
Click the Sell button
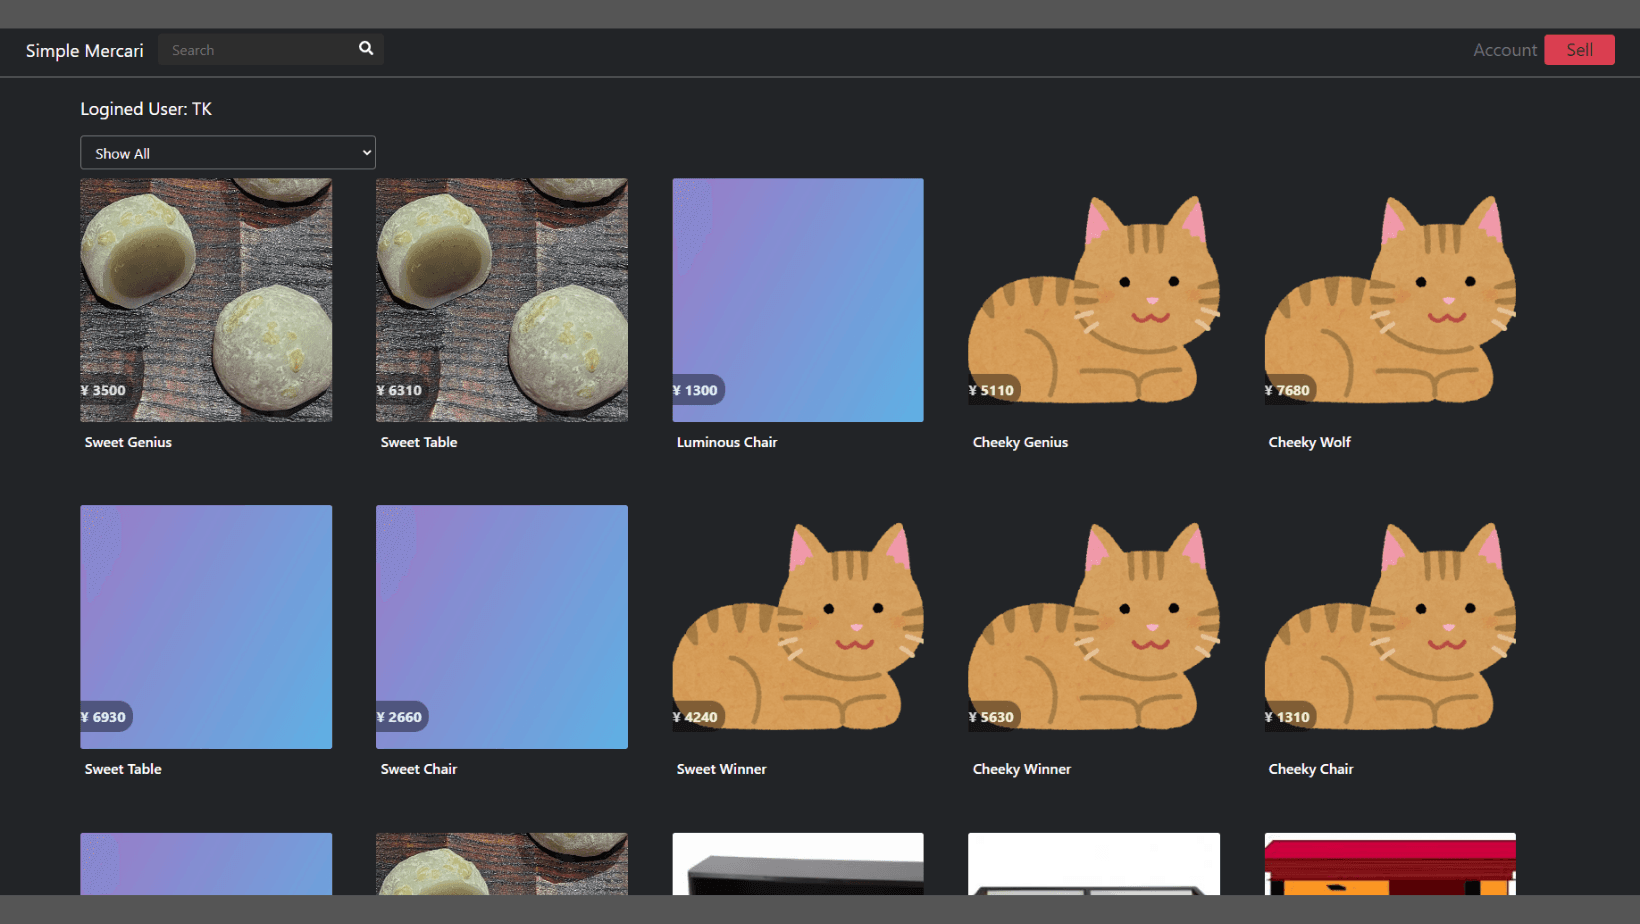(x=1579, y=50)
